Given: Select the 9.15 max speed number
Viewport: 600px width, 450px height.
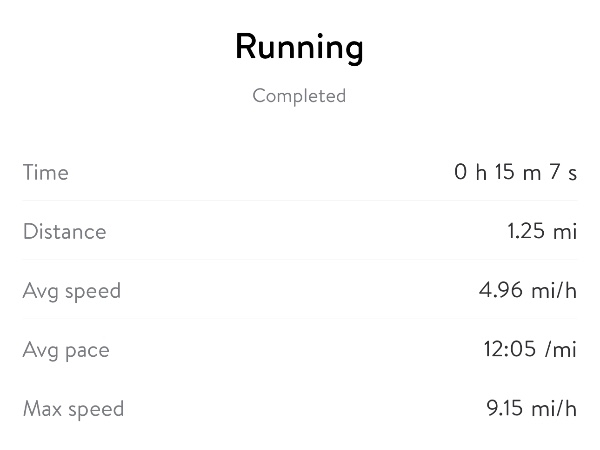Looking at the screenshot, I should tap(507, 409).
